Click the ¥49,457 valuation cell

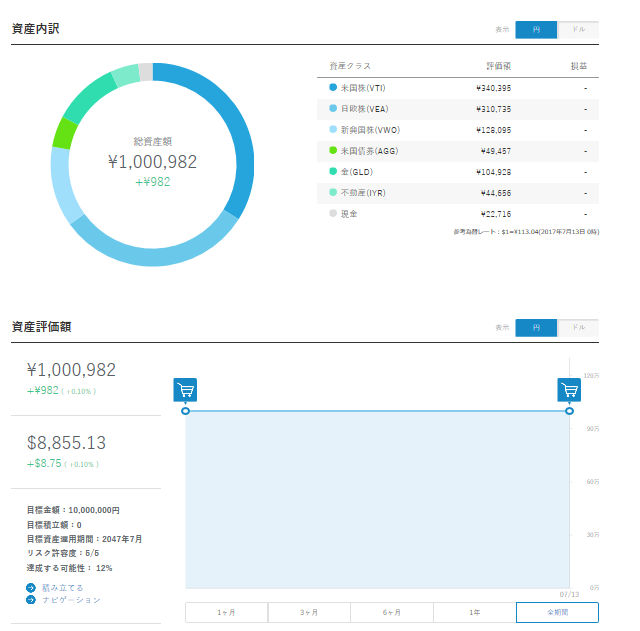point(496,151)
